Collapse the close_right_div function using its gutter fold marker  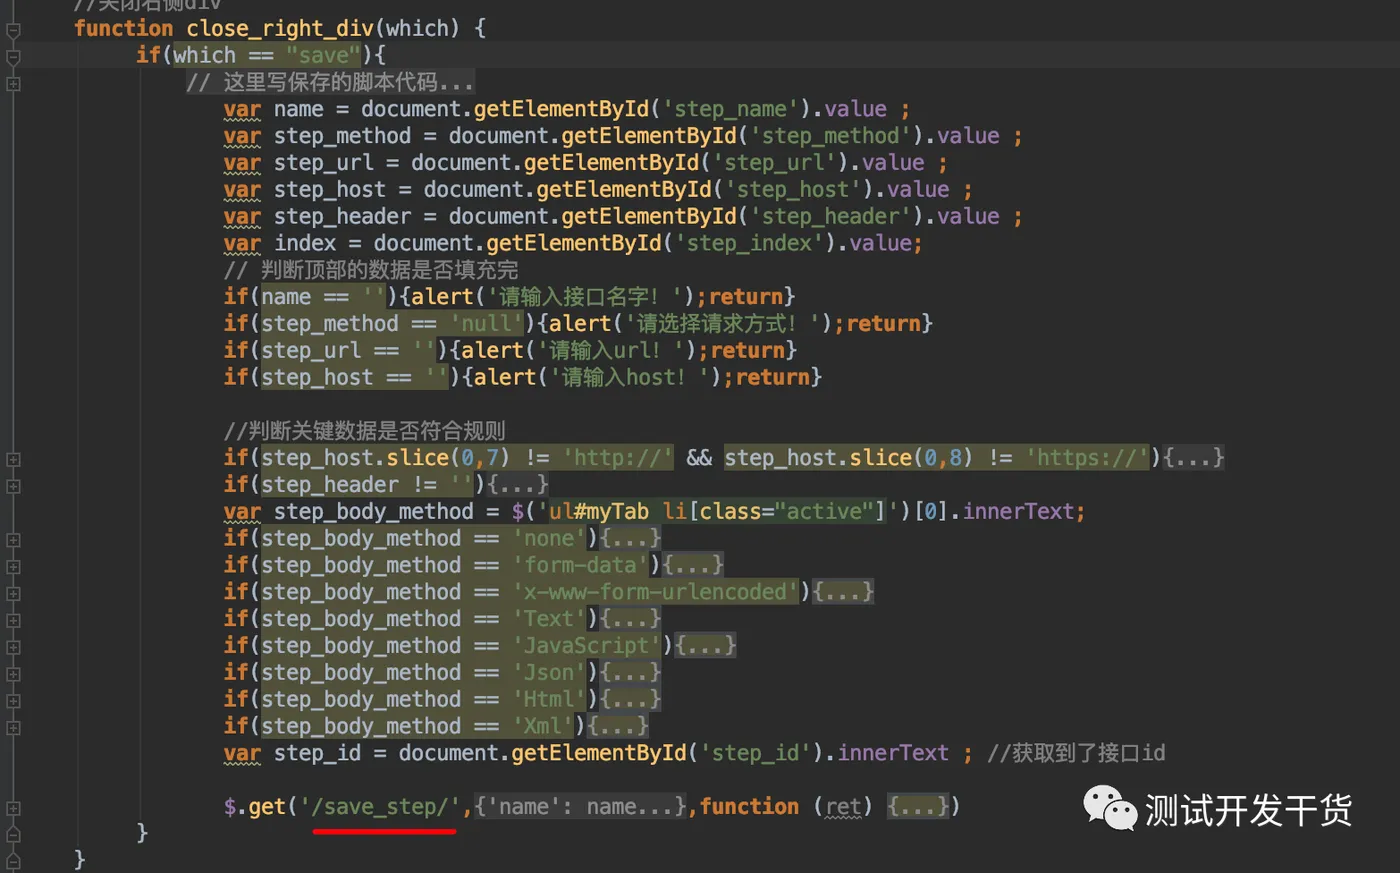(13, 31)
